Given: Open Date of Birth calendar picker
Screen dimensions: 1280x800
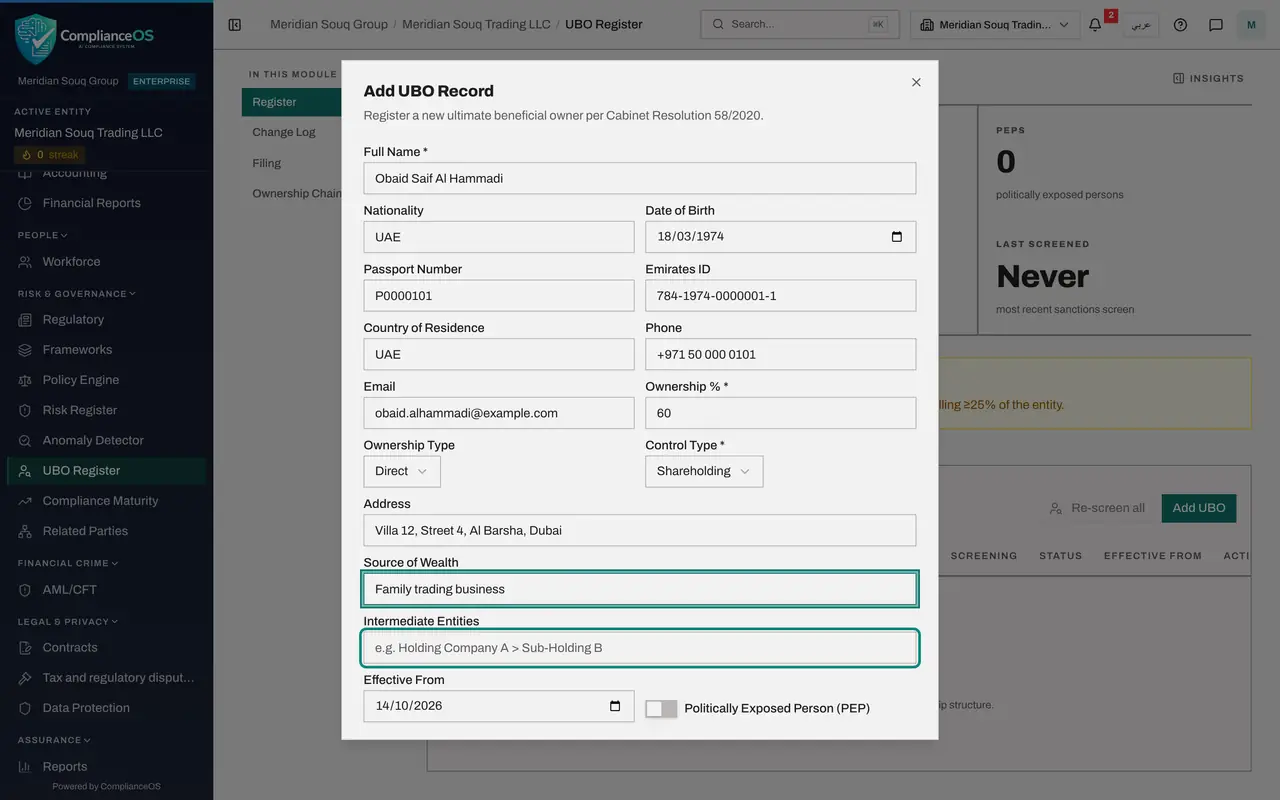Looking at the screenshot, I should (897, 237).
